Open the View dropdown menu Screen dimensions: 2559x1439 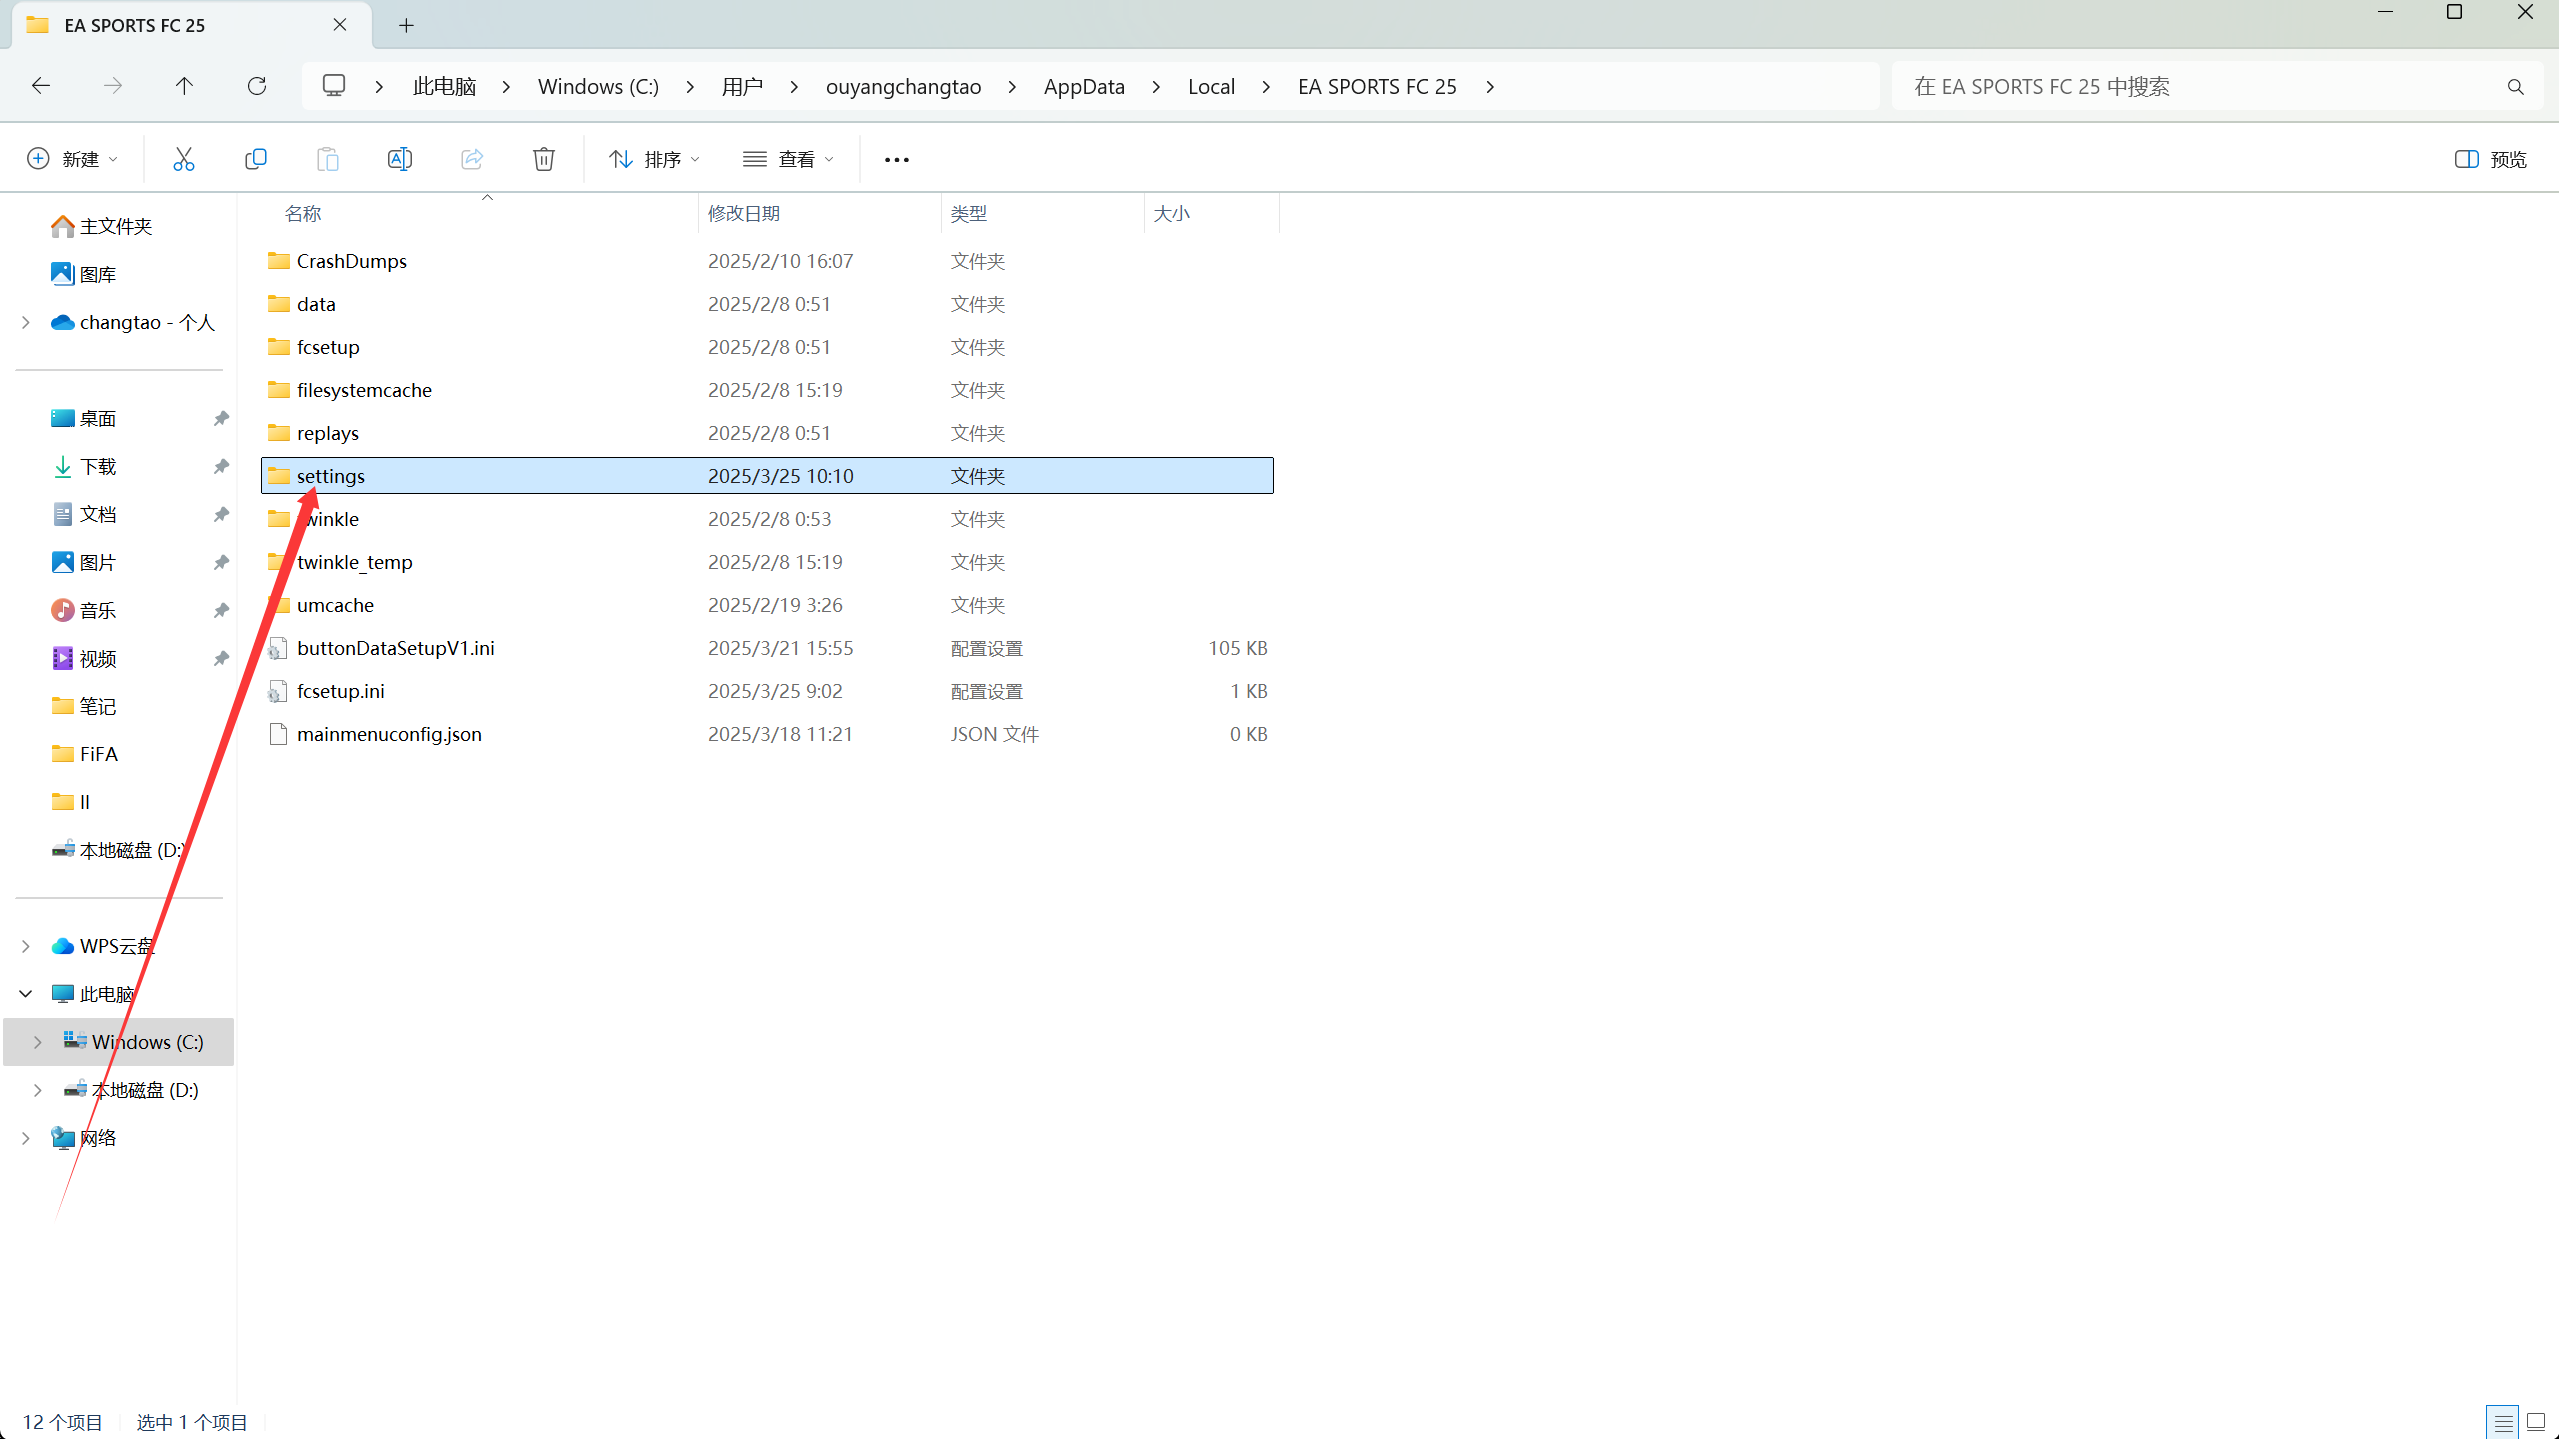coord(788,159)
